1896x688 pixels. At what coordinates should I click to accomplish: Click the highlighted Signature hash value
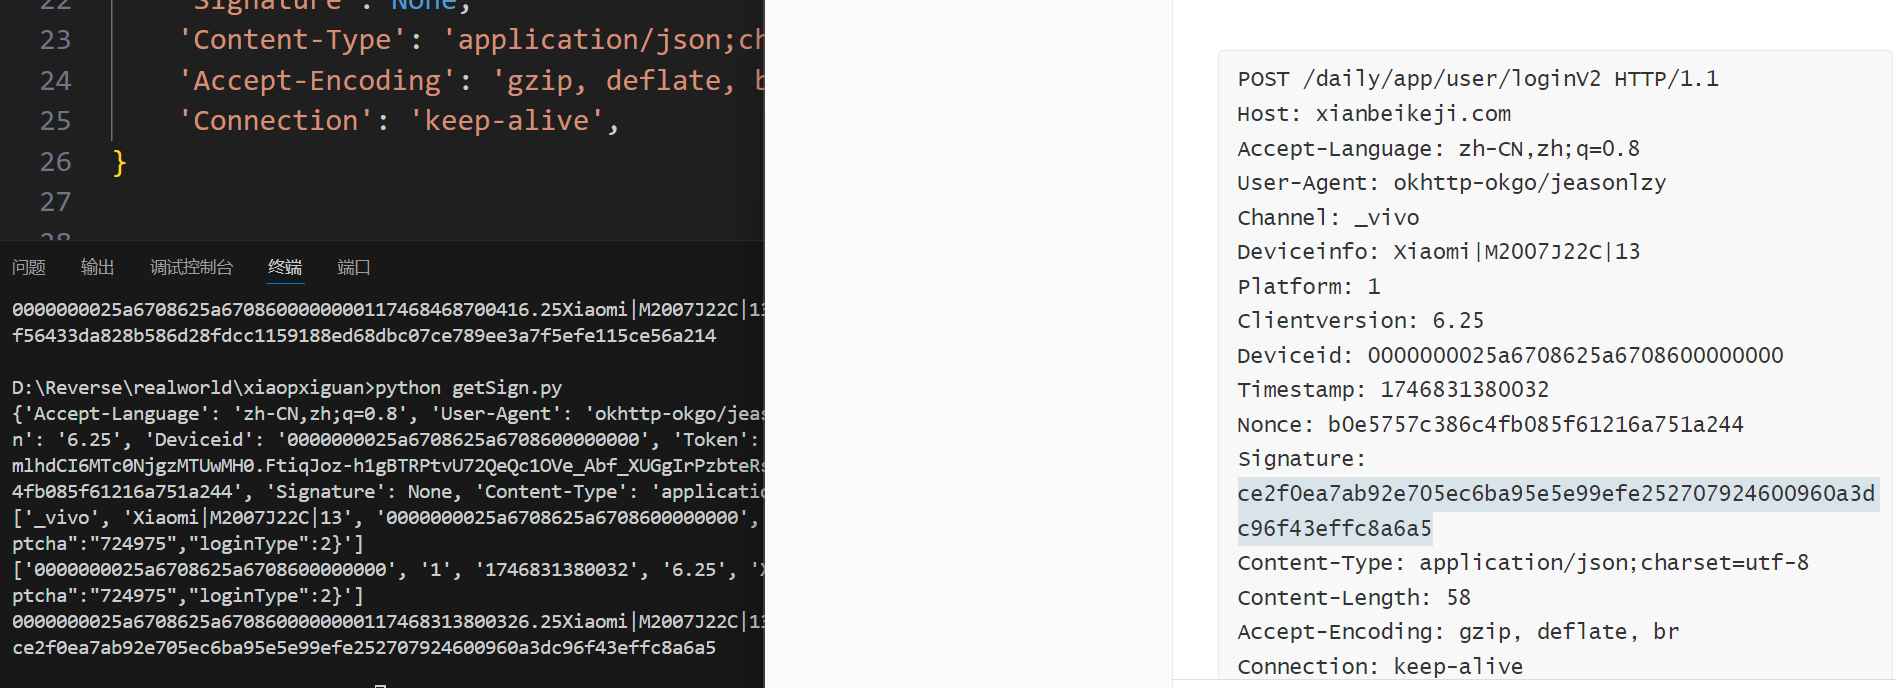[1555, 494]
